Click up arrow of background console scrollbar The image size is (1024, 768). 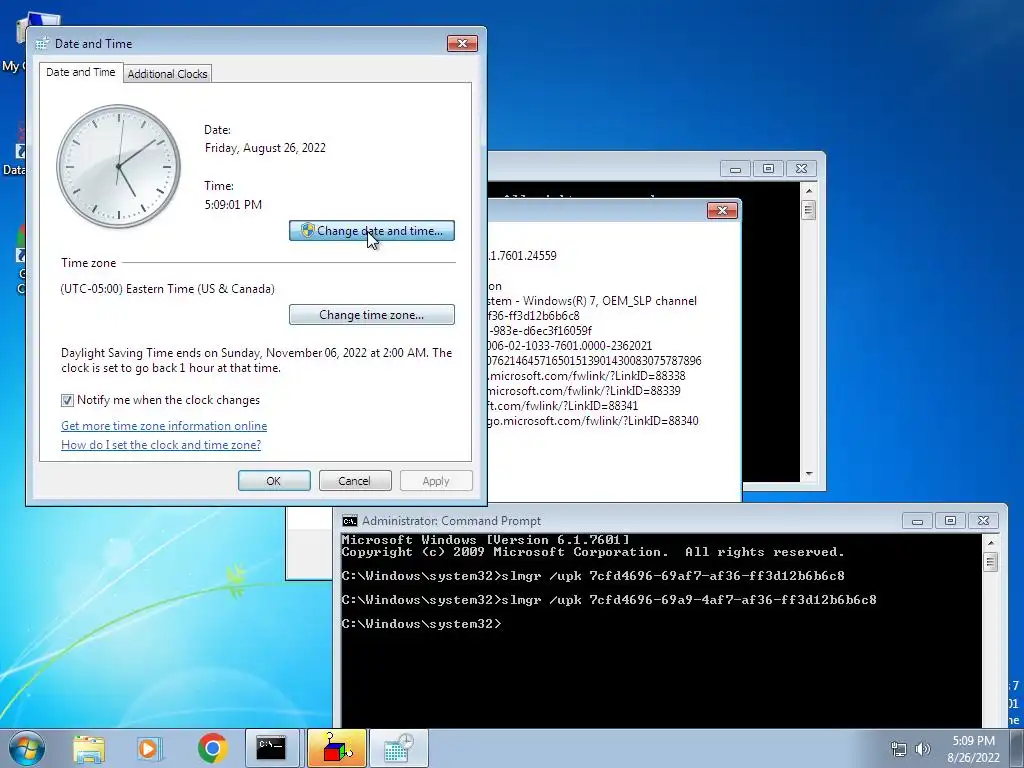(808, 191)
